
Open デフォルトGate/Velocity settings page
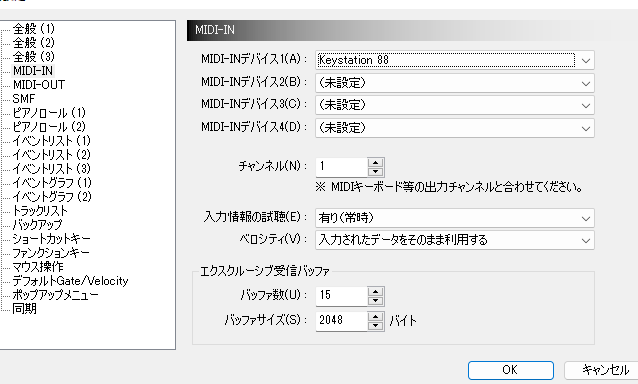[70, 281]
